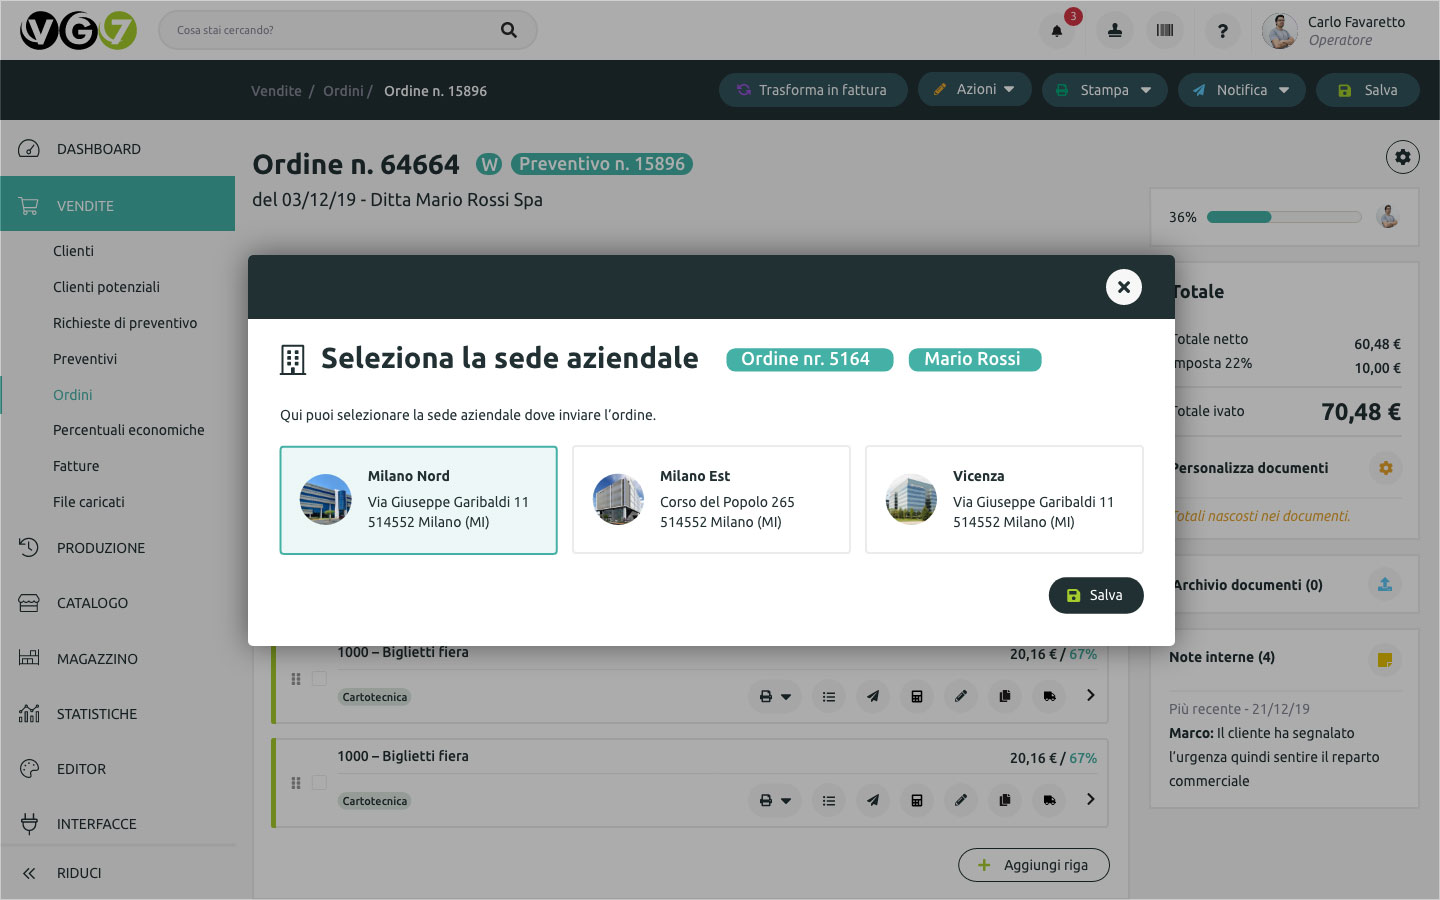Click the sticky note icon in Note interne
This screenshot has width=1440, height=900.
pos(1385,659)
